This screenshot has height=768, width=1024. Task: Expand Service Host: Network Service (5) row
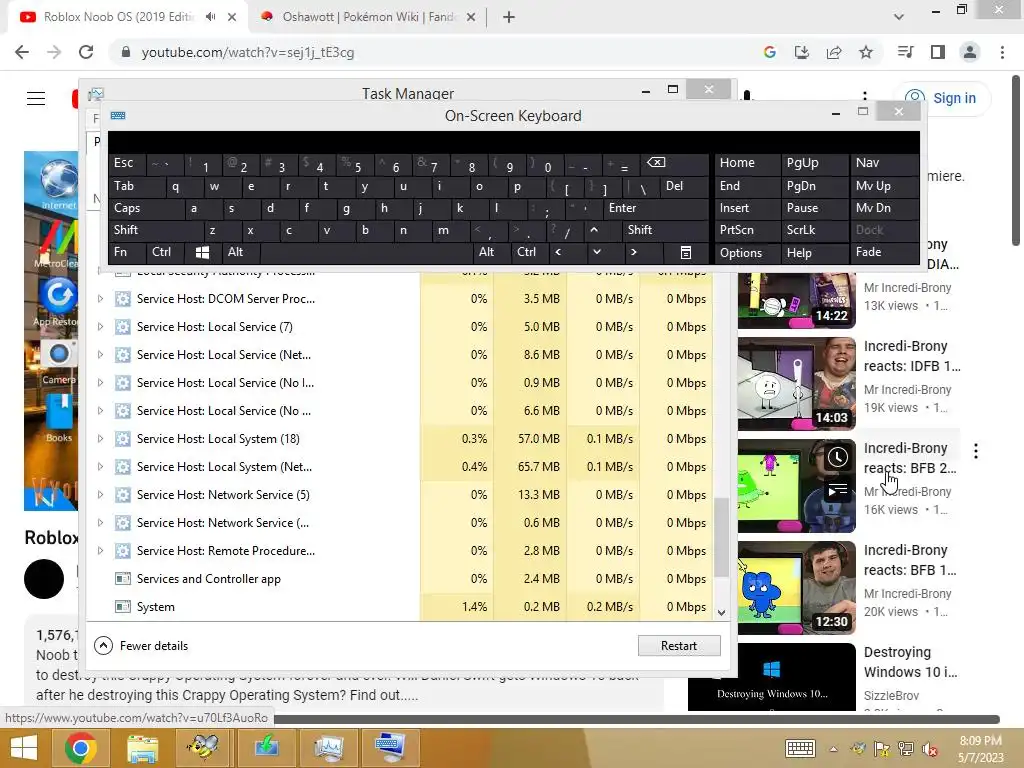(x=100, y=495)
